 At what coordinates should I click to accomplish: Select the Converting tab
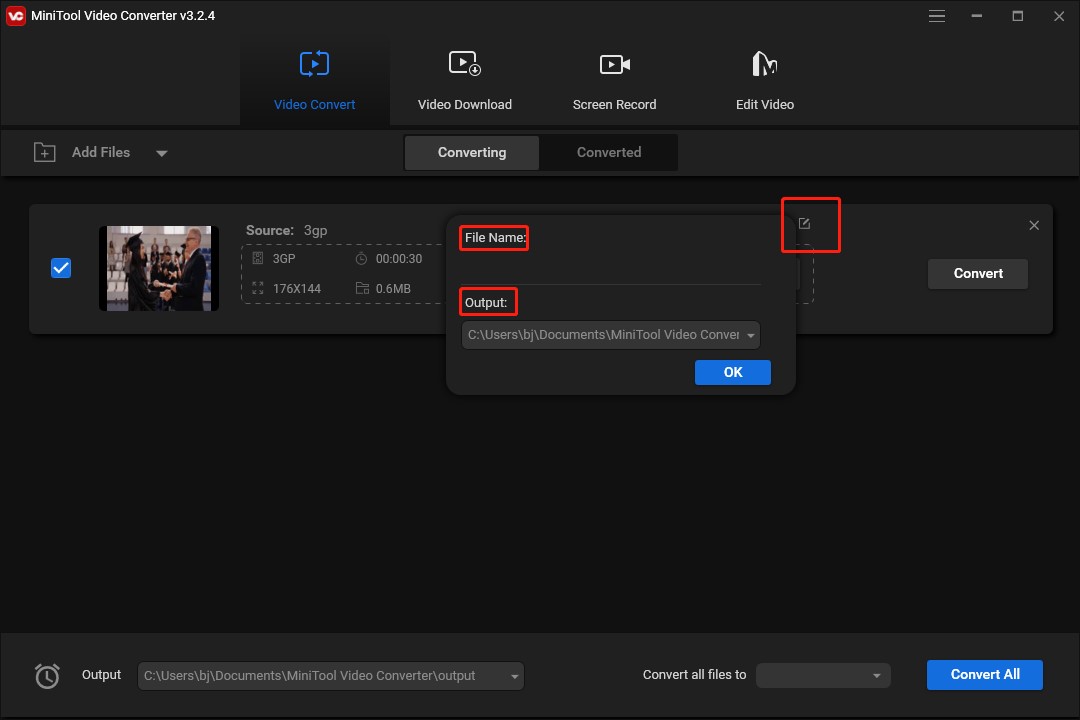click(472, 152)
